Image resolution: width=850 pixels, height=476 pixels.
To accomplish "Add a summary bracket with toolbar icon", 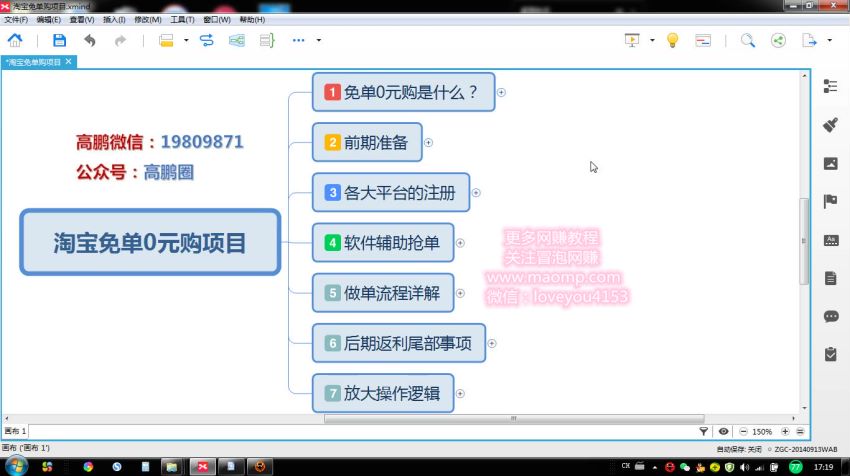I will [x=267, y=40].
